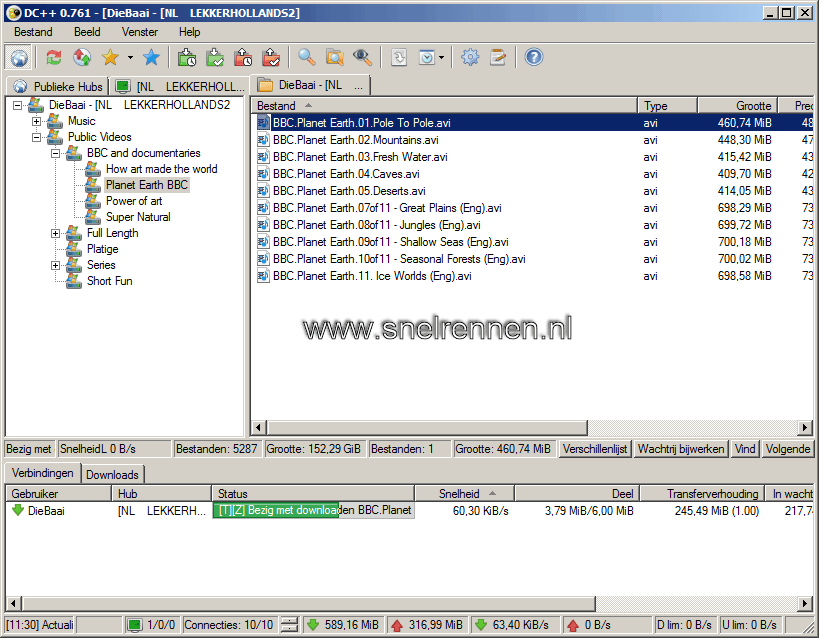
Task: Open the Bestand menu
Action: coord(33,32)
